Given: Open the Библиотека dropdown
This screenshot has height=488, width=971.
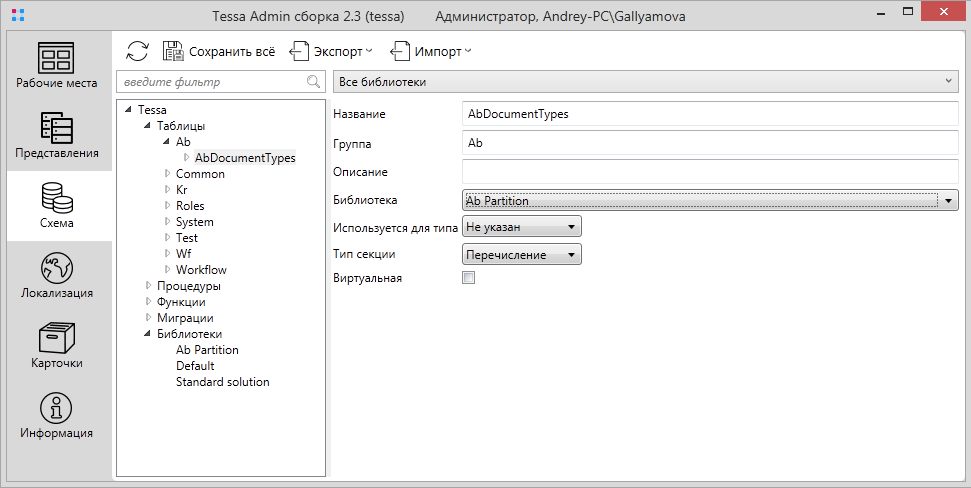Looking at the screenshot, I should click(x=946, y=201).
